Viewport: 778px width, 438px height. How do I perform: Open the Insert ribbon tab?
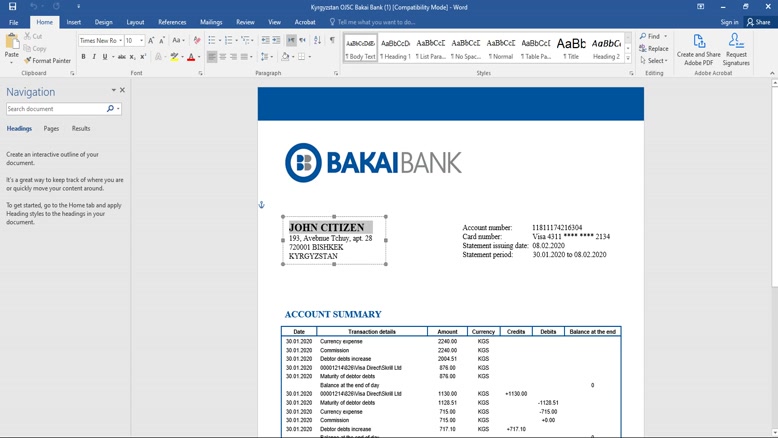[74, 22]
